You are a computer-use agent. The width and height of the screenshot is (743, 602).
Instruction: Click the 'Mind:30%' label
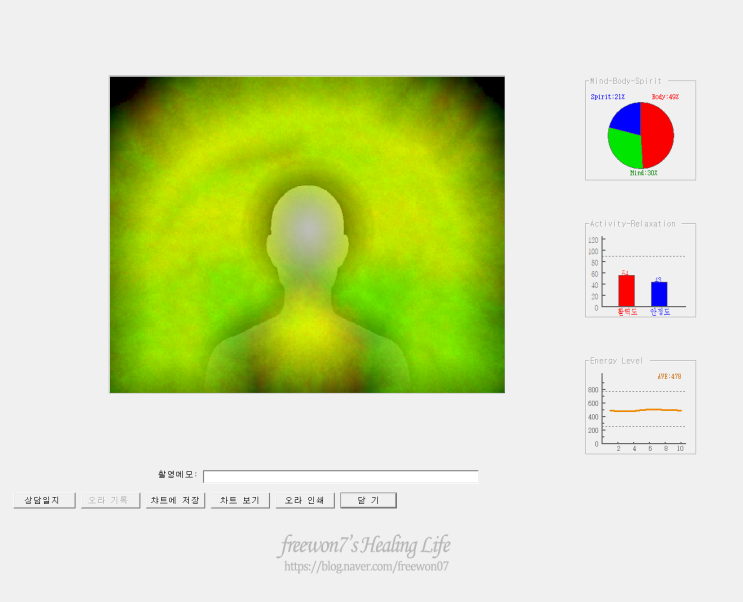pyautogui.click(x=643, y=173)
